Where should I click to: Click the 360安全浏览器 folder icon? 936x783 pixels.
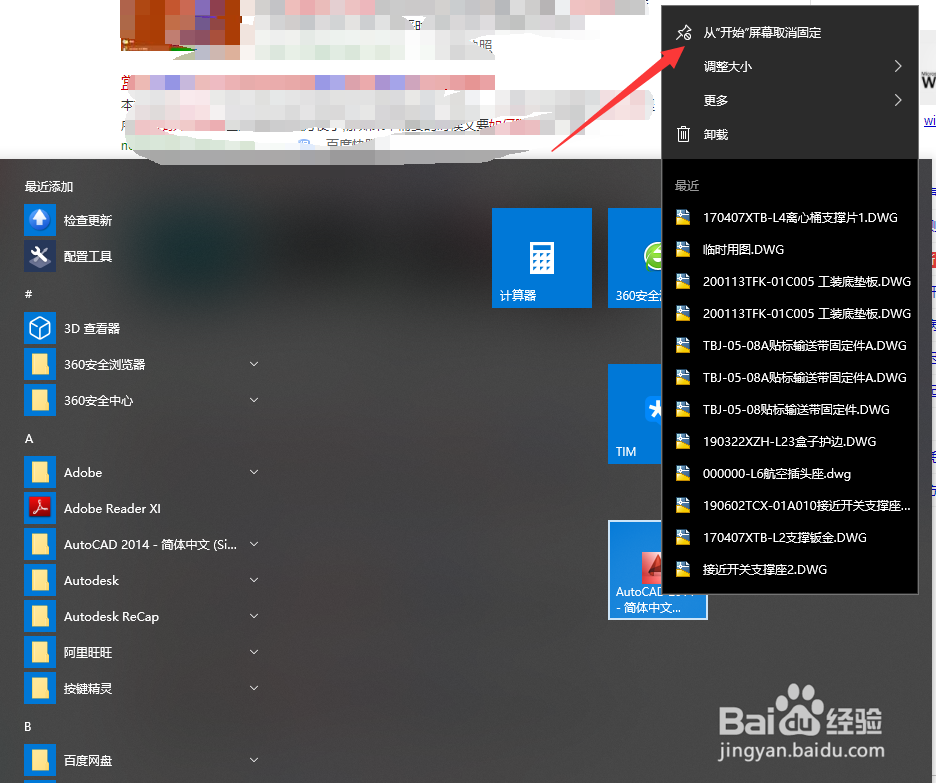[40, 364]
